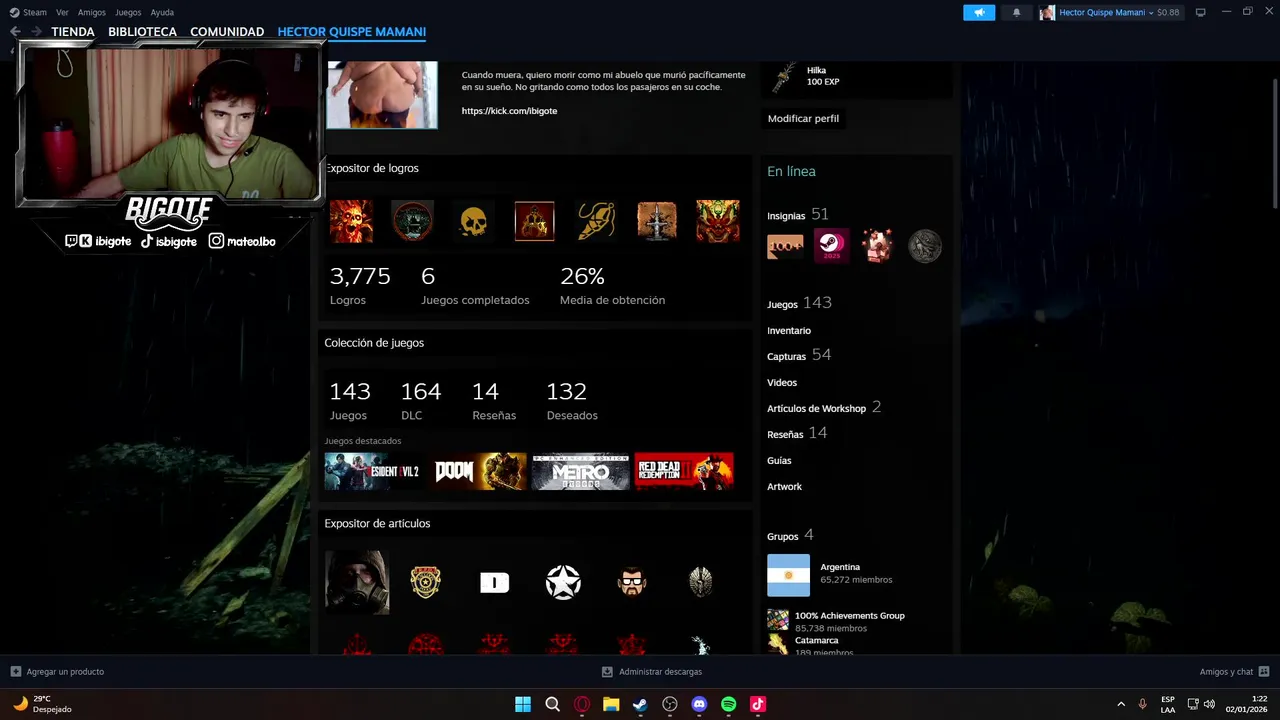Image resolution: width=1280 pixels, height=720 pixels.
Task: Show hidden system tray icons chevron
Action: coord(1121,704)
